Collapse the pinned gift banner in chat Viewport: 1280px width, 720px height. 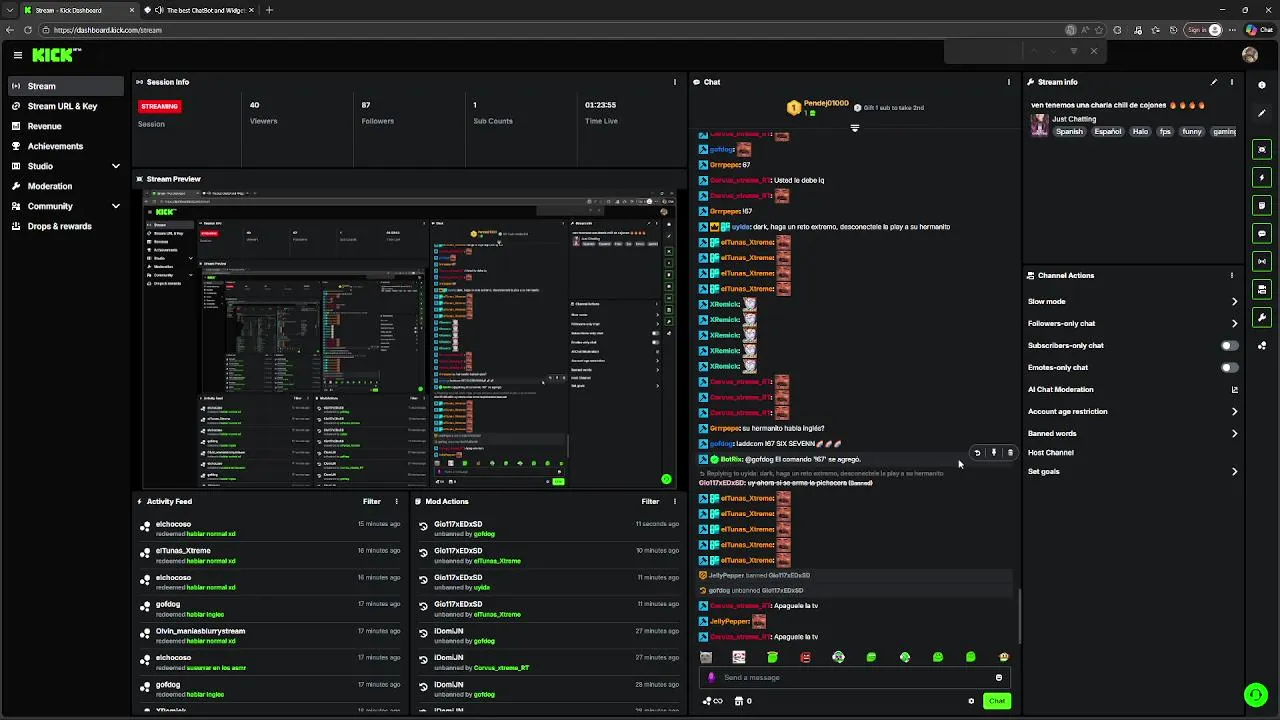[854, 128]
